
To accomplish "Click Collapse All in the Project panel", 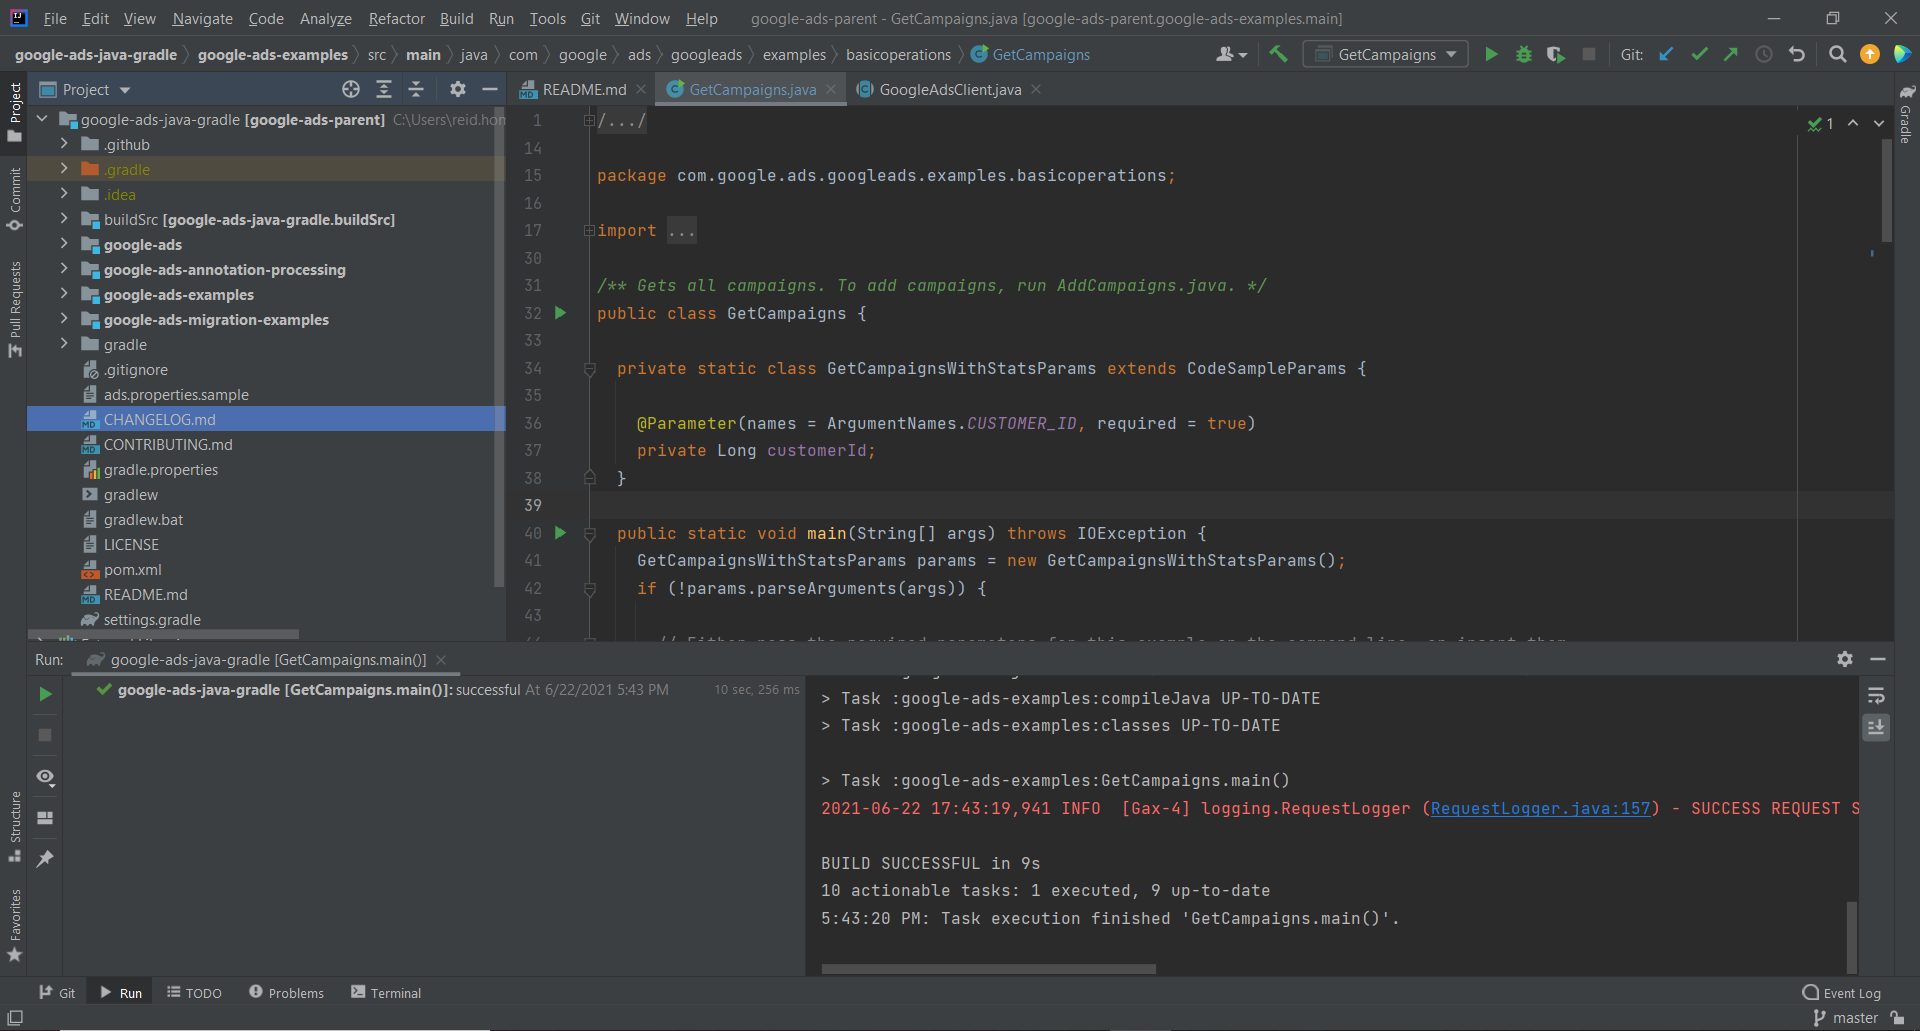I will pos(416,90).
